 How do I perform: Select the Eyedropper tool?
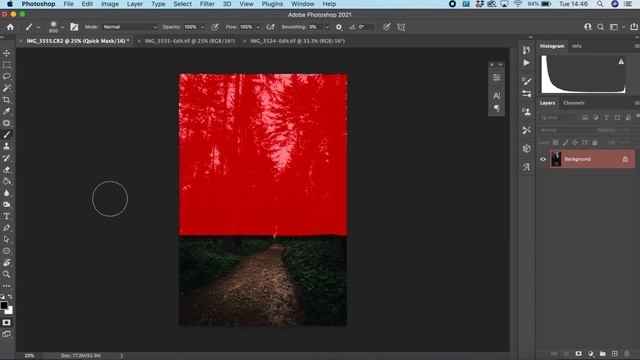[x=7, y=111]
